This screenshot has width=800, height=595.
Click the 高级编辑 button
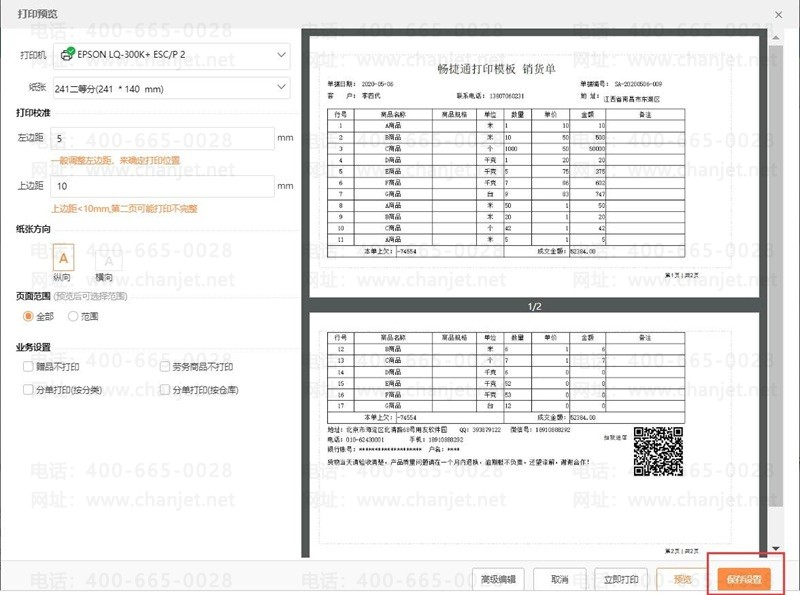(498, 579)
